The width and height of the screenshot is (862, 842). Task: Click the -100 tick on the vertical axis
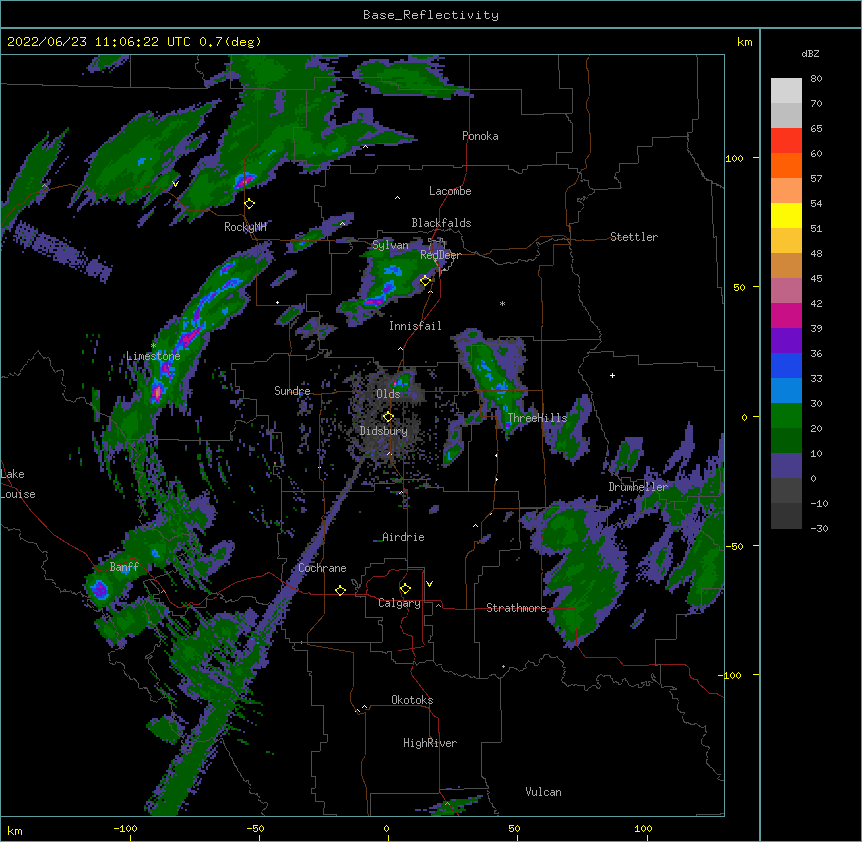point(730,675)
